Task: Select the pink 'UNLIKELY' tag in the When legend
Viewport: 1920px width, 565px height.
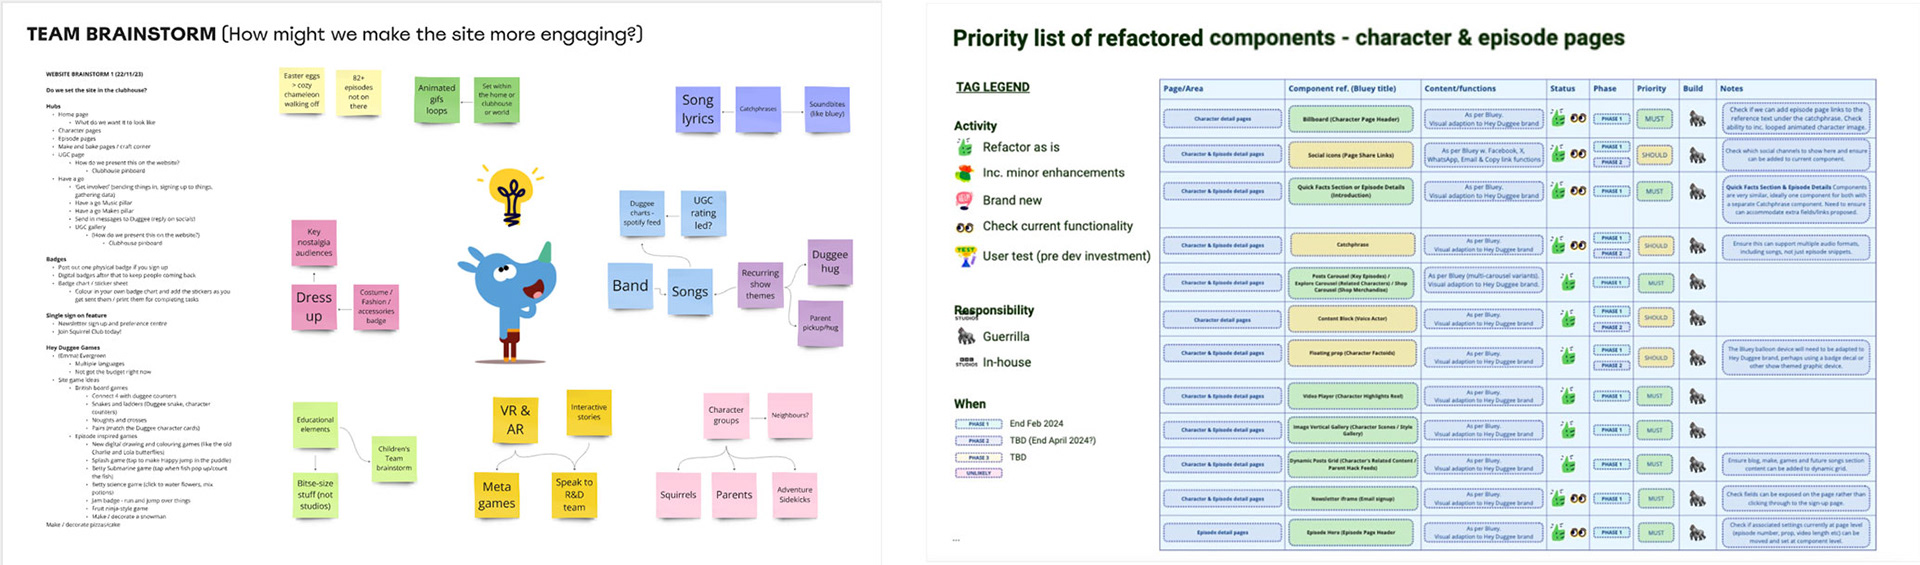Action: 978,473
